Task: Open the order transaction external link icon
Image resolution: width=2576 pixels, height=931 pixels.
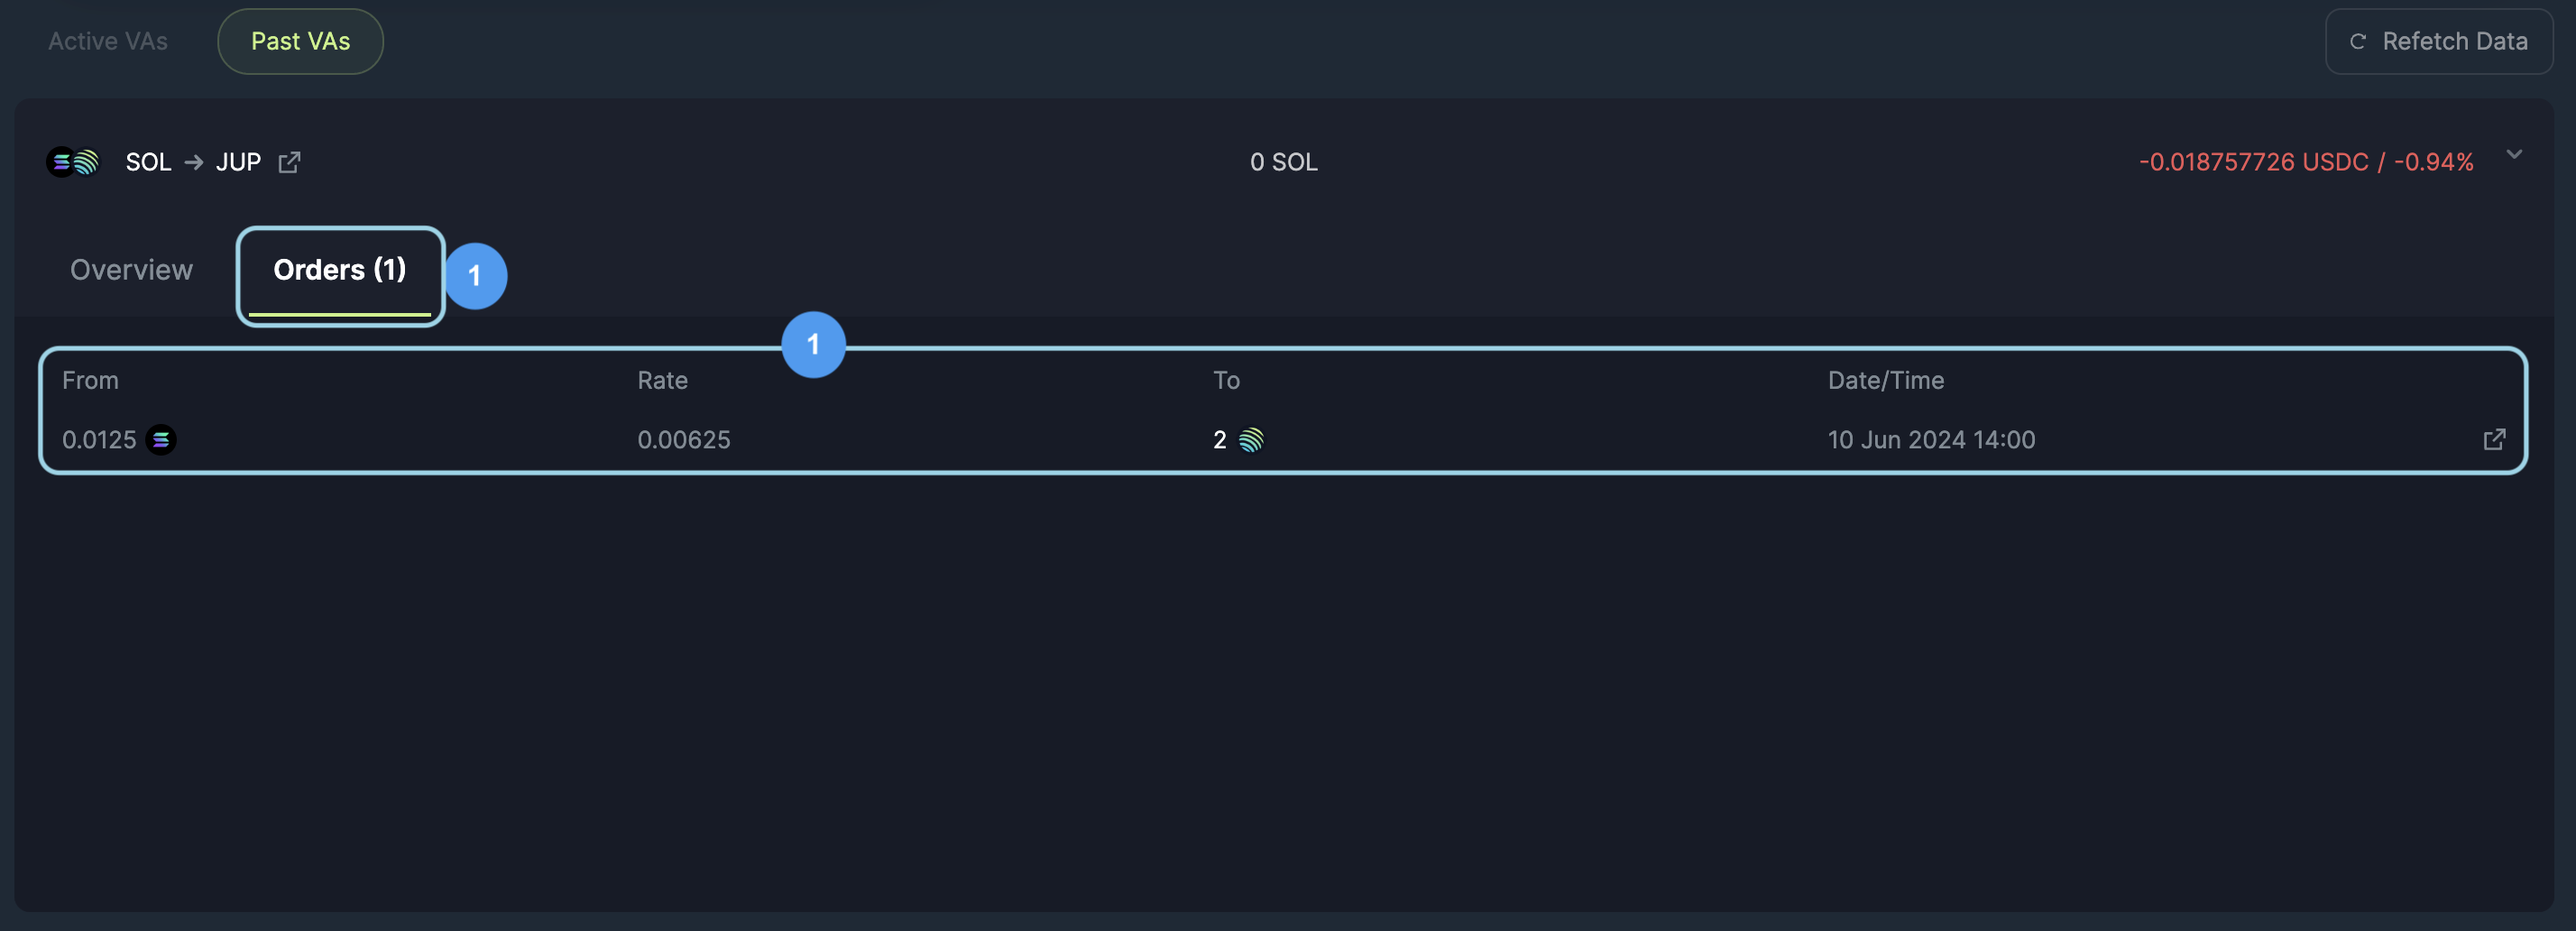Action: coord(2494,440)
